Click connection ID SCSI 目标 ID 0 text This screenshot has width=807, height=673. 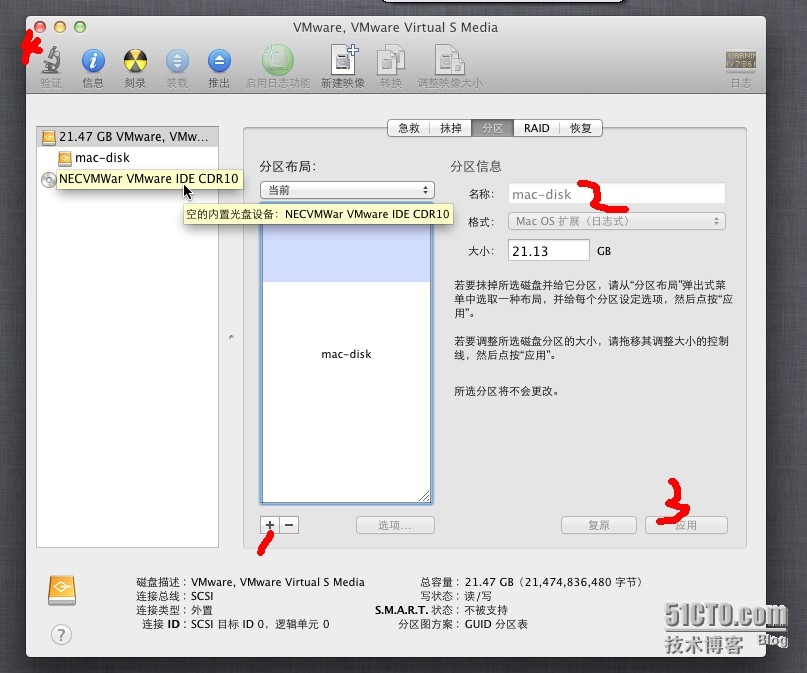point(260,624)
